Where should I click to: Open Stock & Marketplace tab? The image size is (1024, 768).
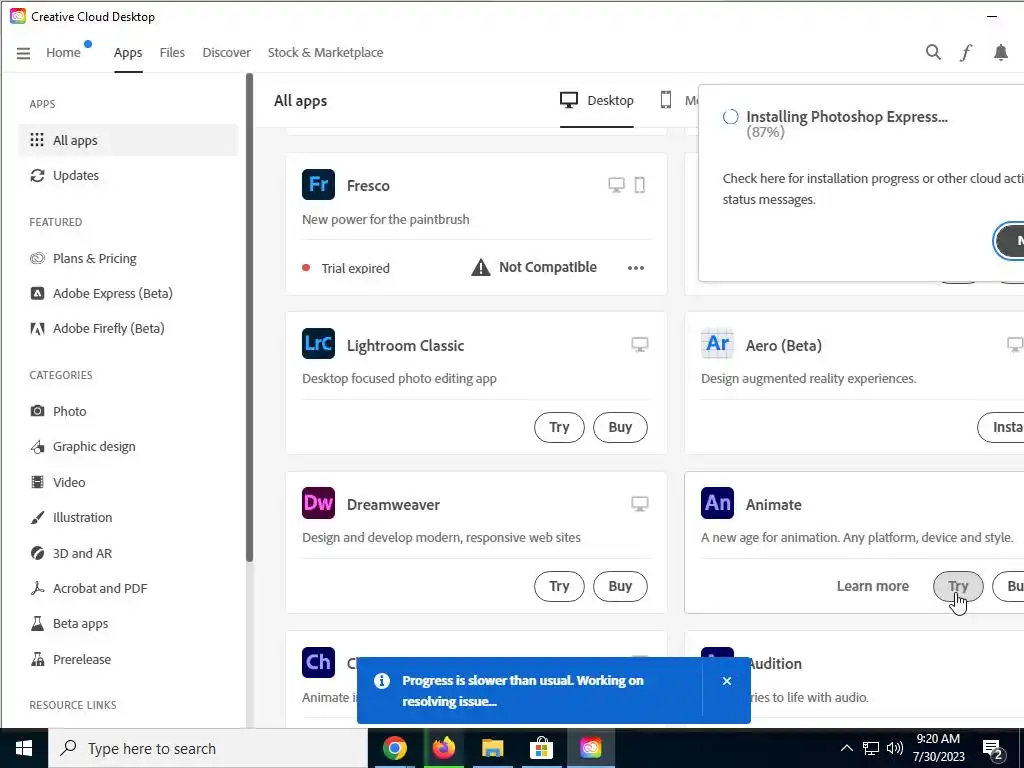pos(325,53)
